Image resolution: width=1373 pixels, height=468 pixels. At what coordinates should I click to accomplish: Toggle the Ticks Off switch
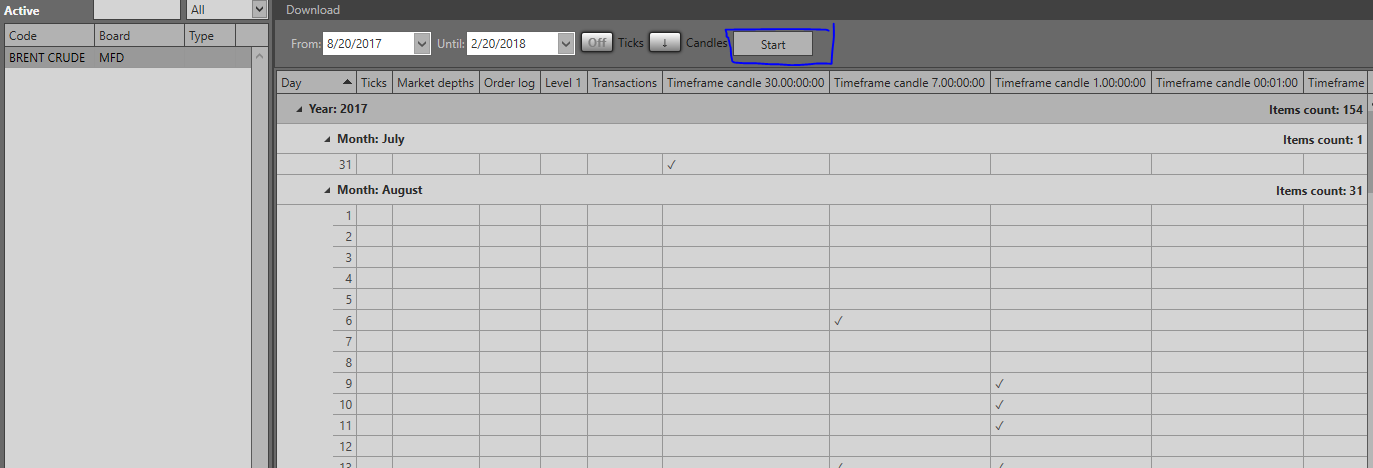pos(598,43)
